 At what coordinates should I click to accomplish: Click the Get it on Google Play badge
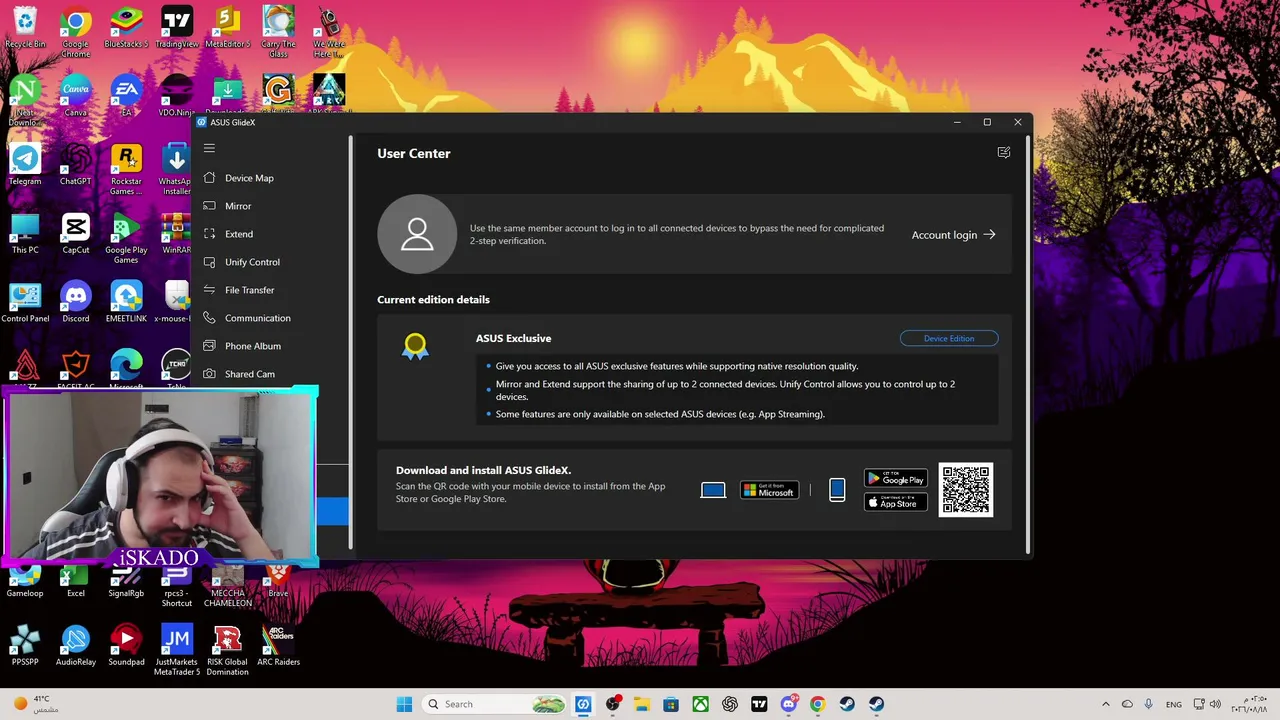tap(896, 479)
